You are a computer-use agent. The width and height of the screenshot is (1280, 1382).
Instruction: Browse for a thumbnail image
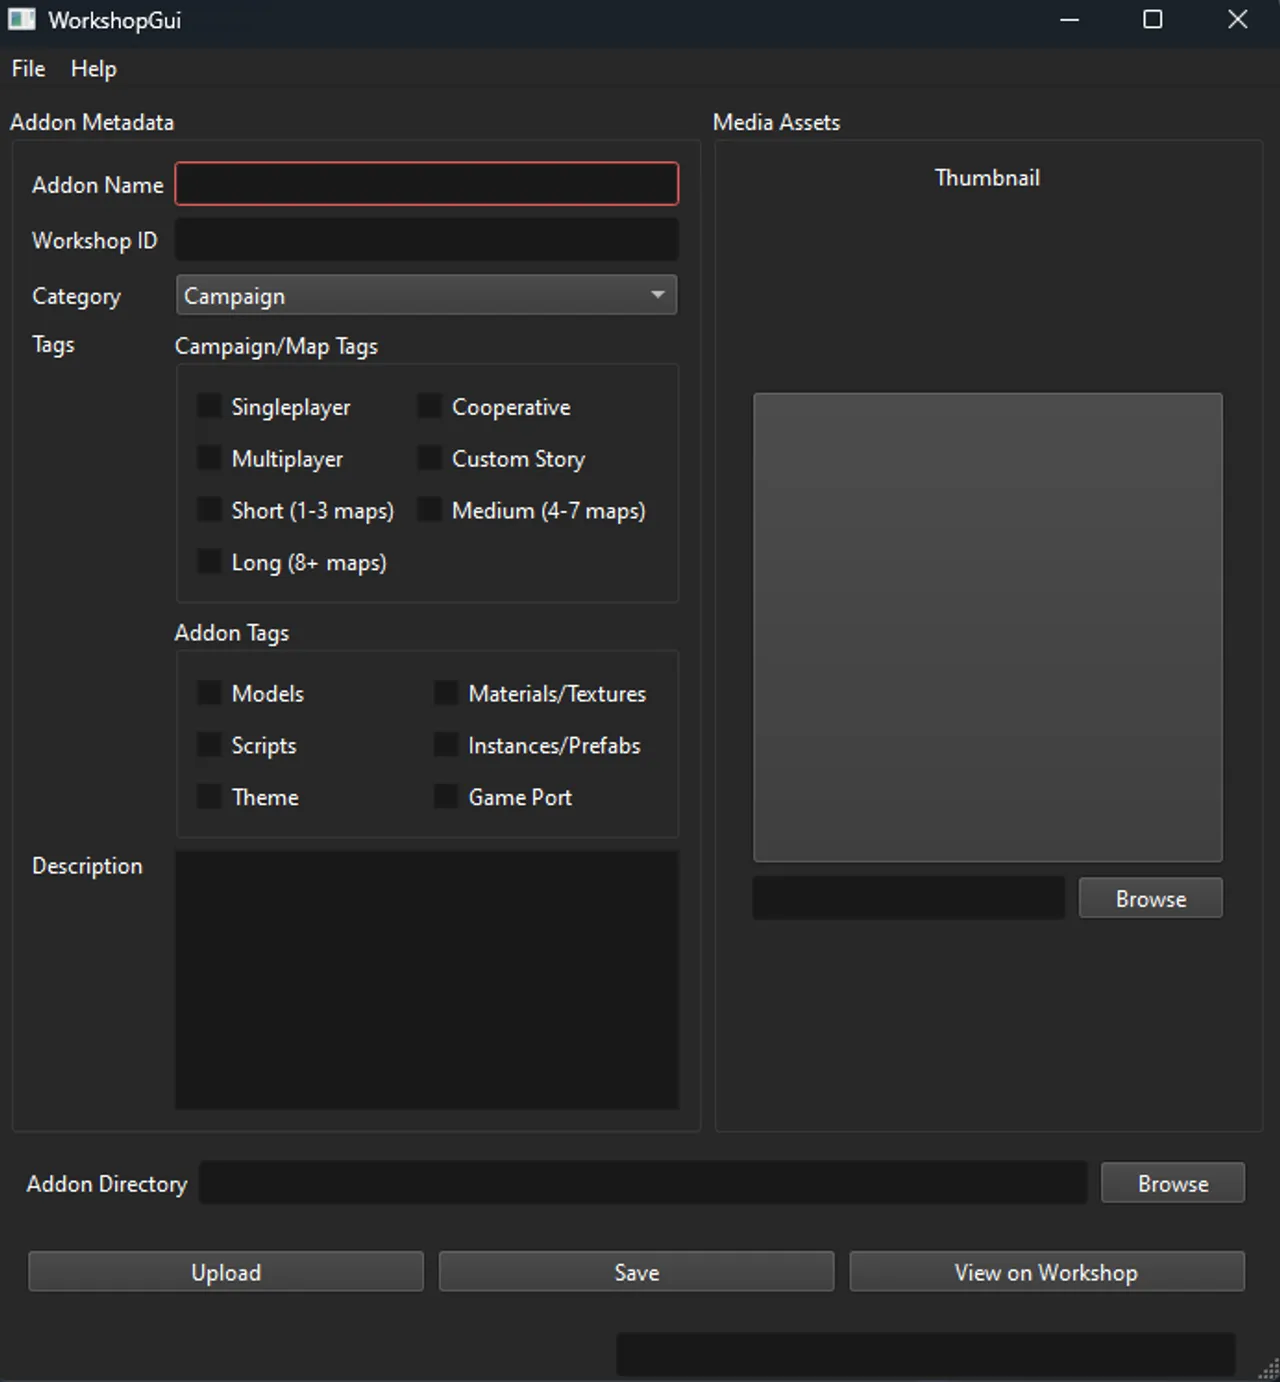pyautogui.click(x=1149, y=897)
